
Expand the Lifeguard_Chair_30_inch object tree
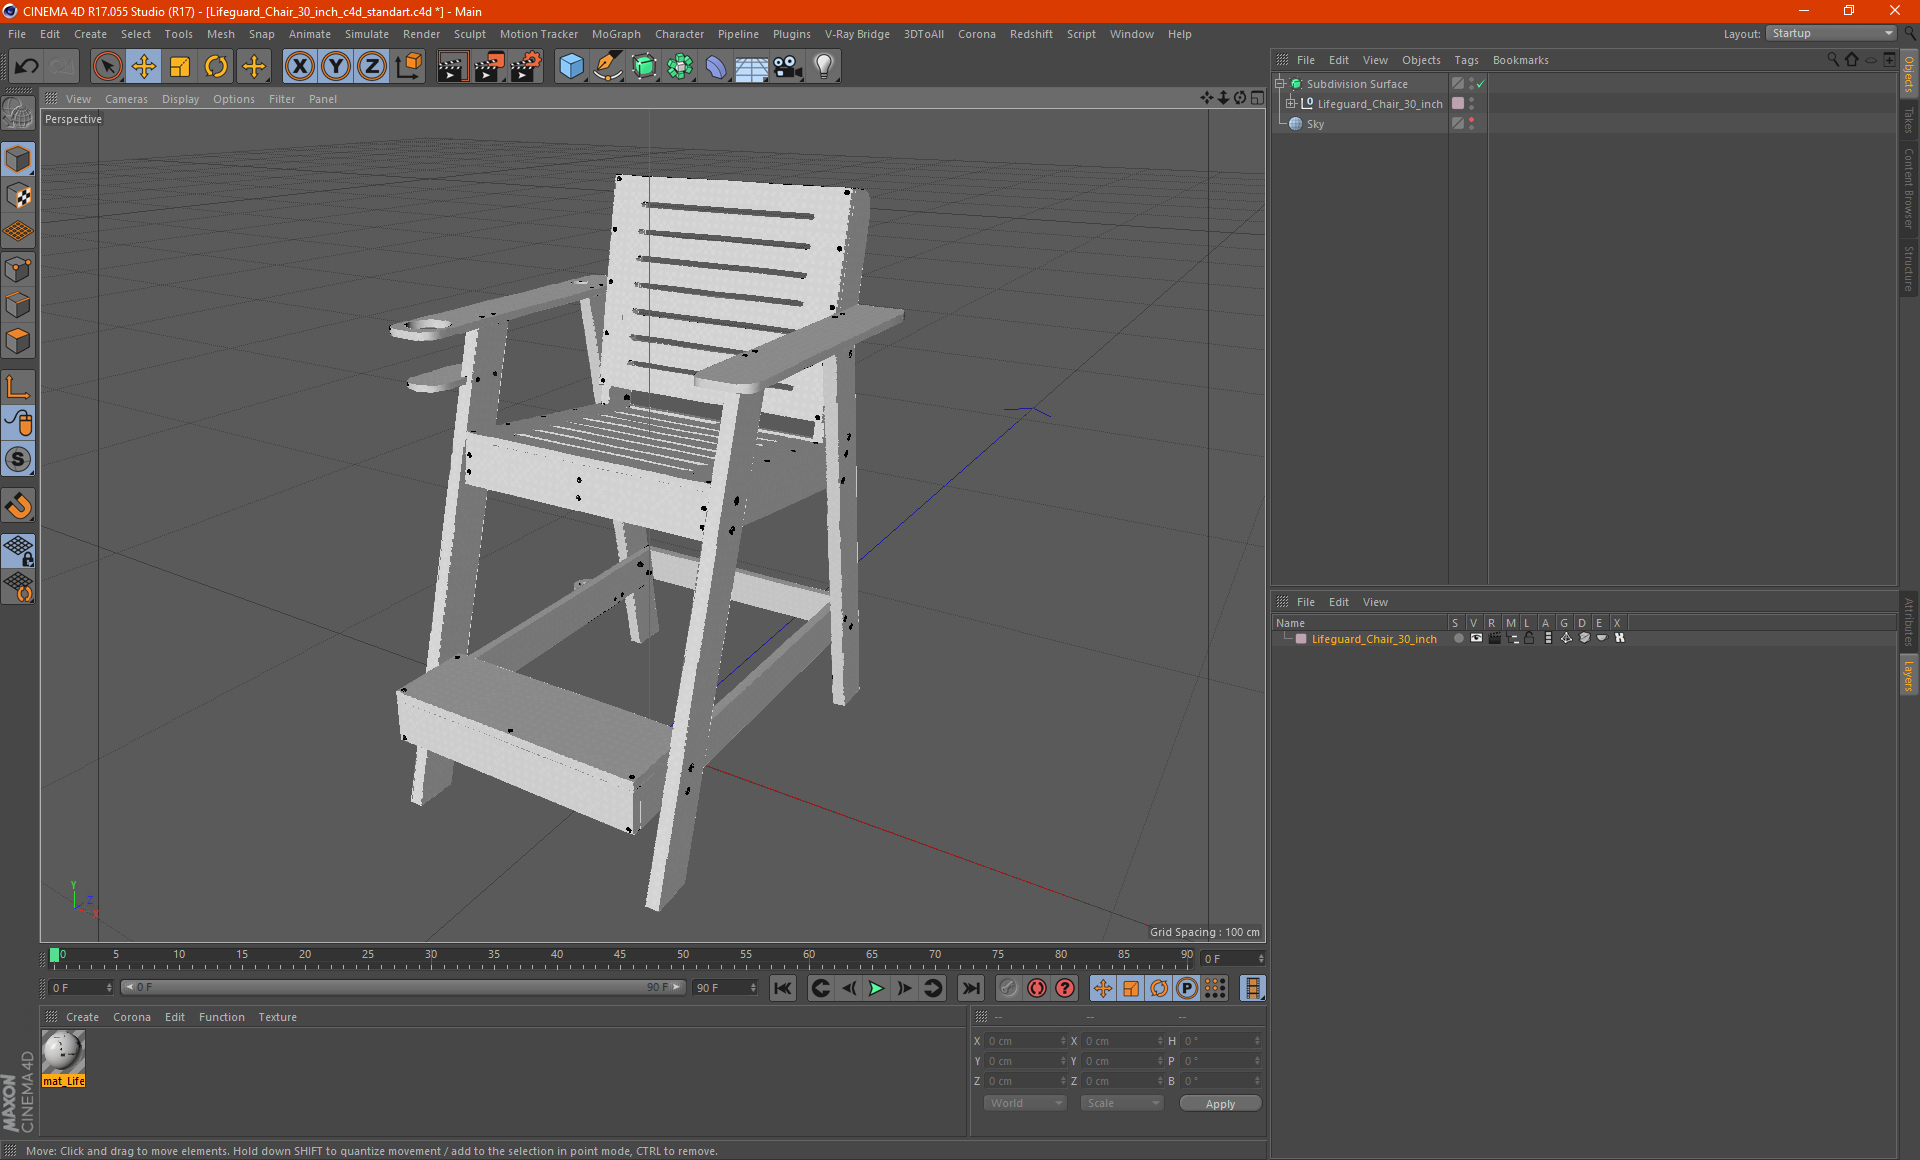[x=1291, y=104]
